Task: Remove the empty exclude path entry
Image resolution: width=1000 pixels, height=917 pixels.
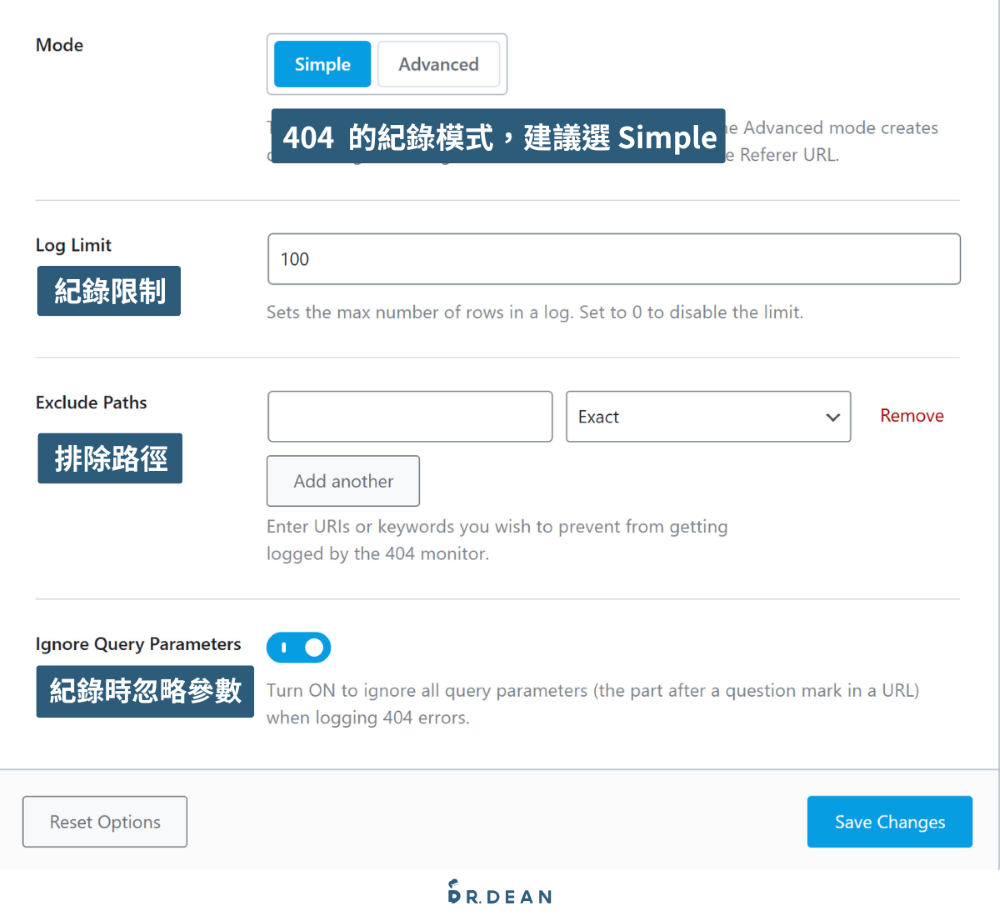Action: click(911, 415)
